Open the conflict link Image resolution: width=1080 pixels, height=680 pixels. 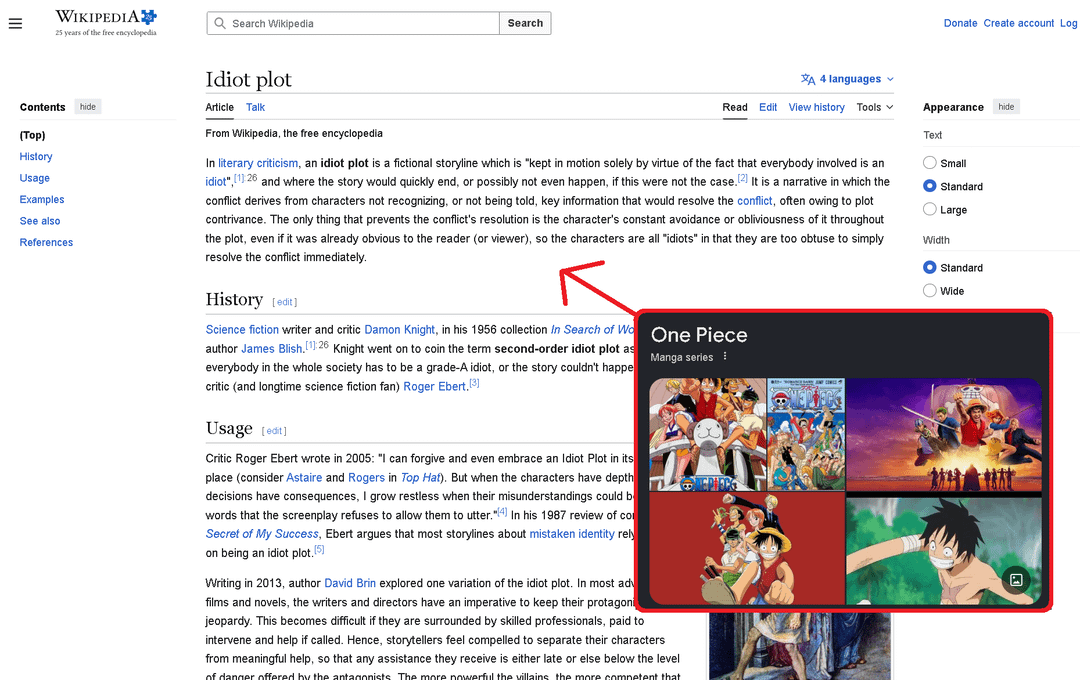755,200
